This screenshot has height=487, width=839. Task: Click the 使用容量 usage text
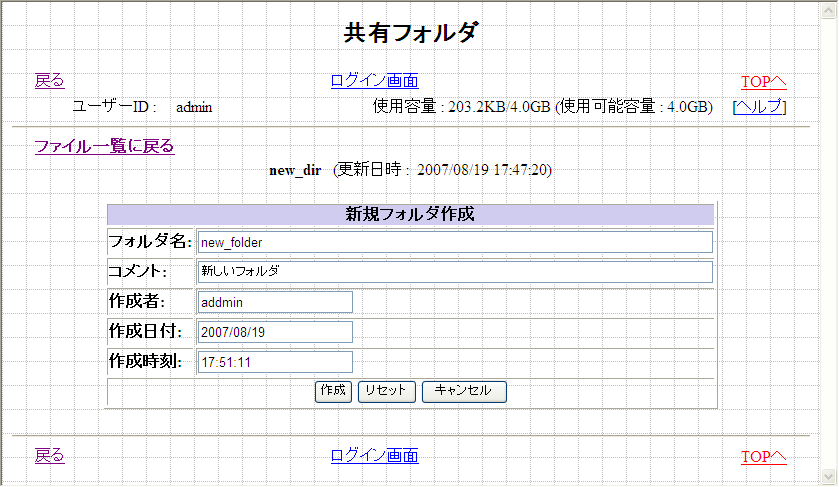[541, 107]
